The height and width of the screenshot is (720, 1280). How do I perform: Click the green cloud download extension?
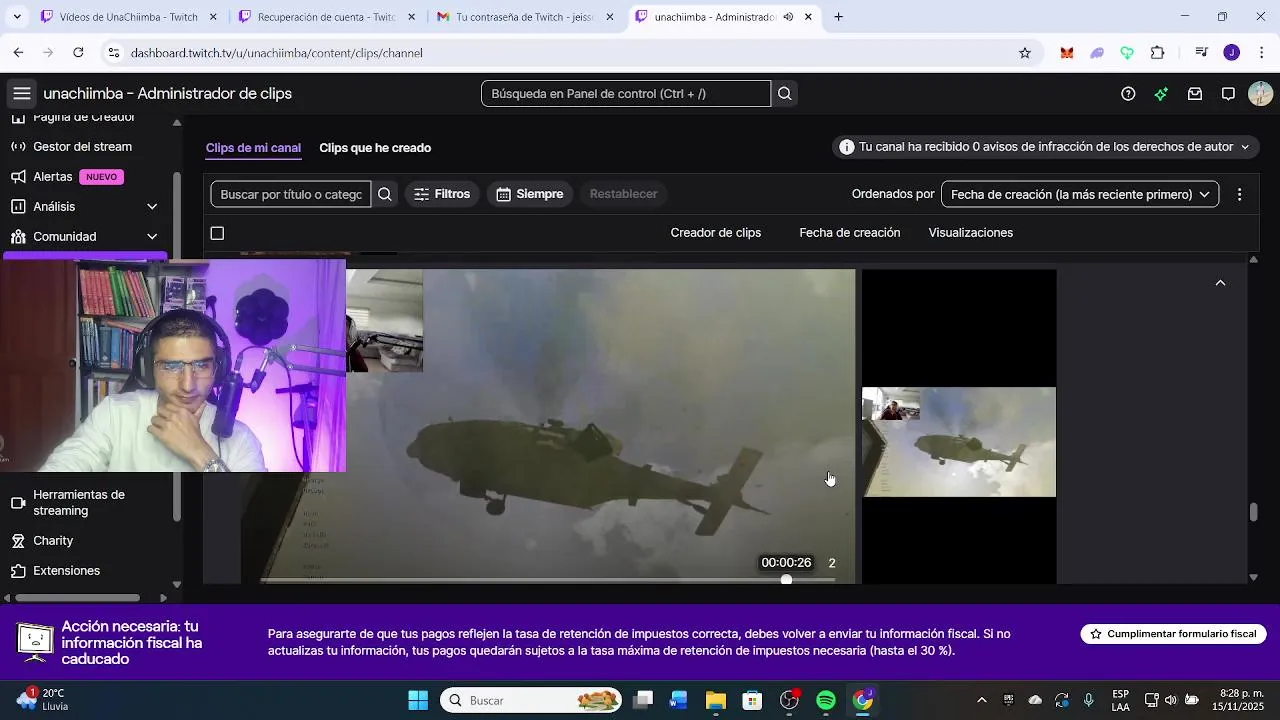[1127, 53]
